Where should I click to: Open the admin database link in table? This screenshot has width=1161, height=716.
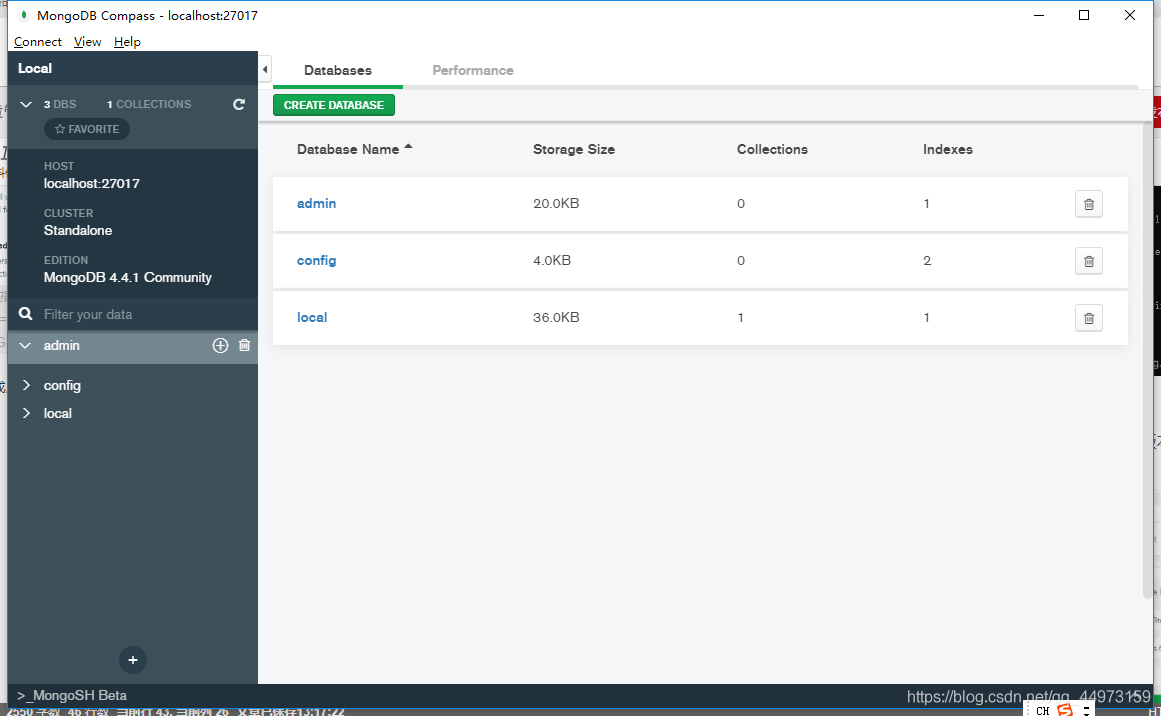pos(316,204)
